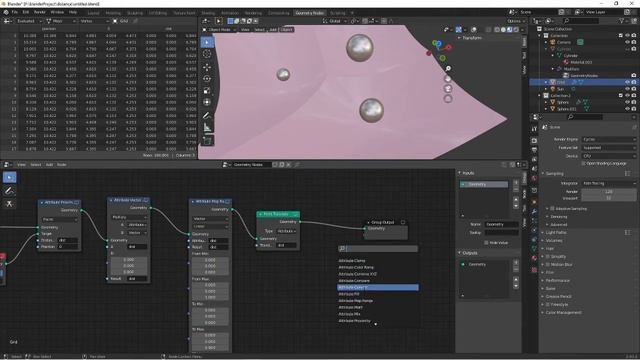Screen dimensions: 640x360
Task: Expand the Light Paths panel
Action: pyautogui.click(x=556, y=232)
